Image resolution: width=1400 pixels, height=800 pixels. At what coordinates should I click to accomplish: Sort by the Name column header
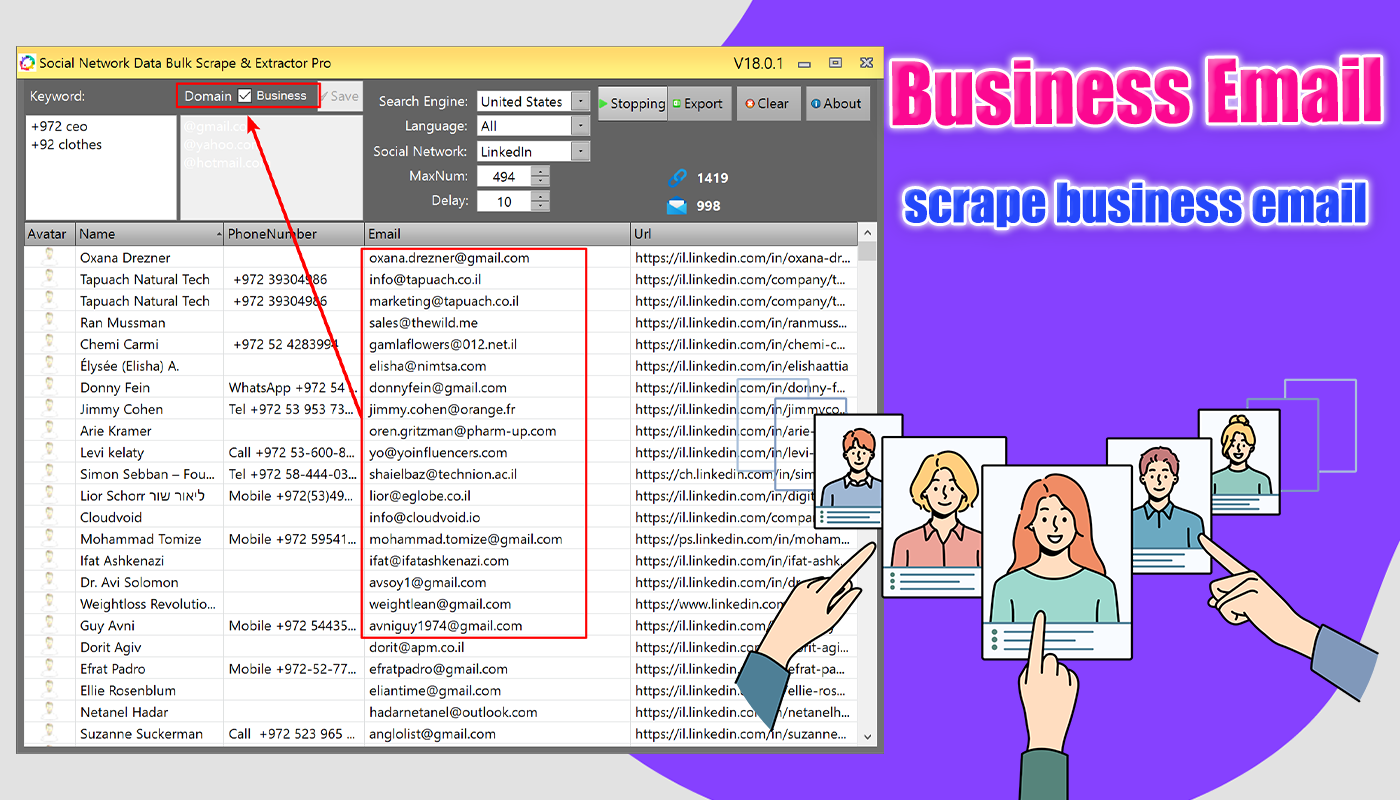[x=149, y=234]
